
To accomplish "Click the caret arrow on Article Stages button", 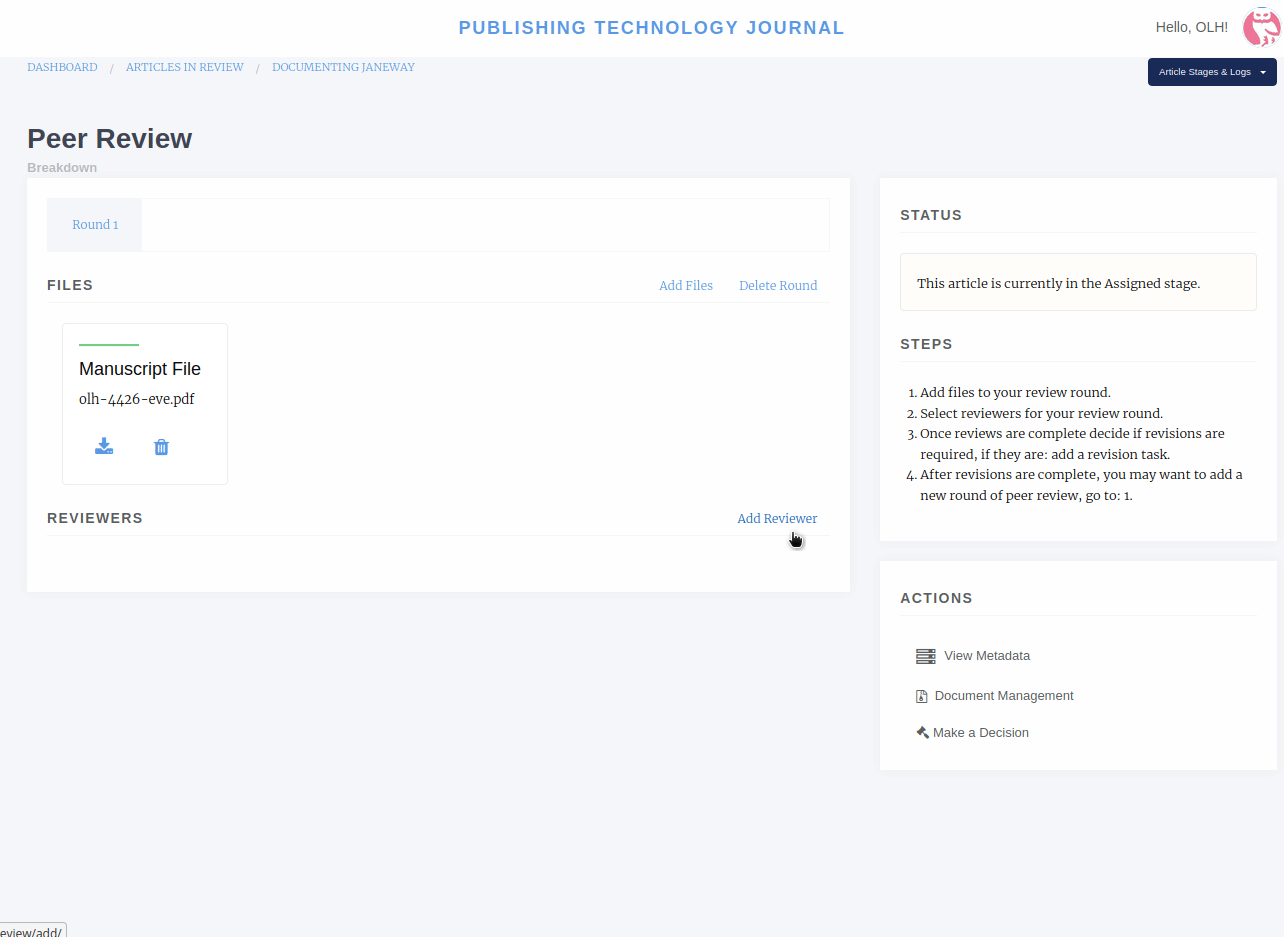I will point(1263,72).
